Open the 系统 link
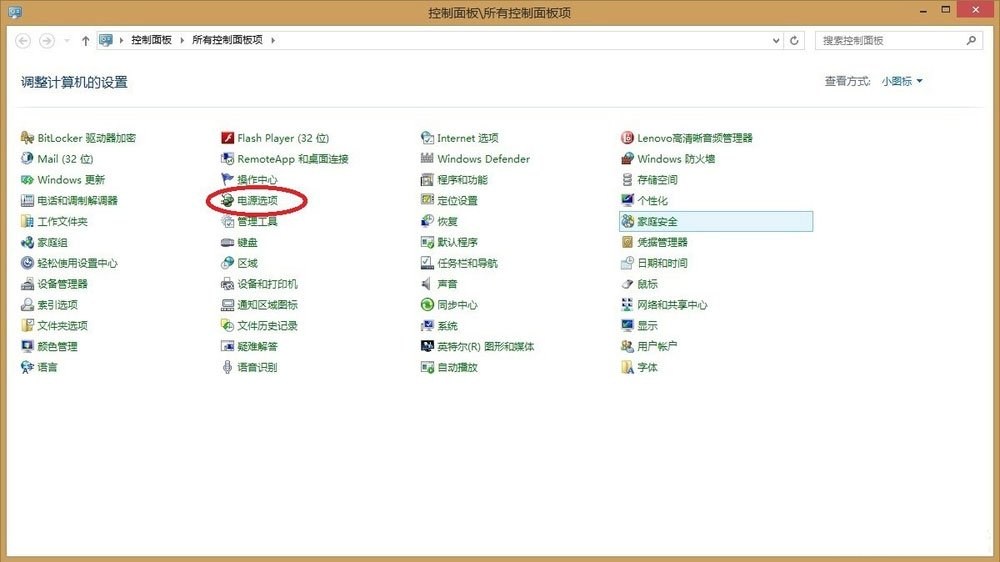1000x562 pixels. (448, 325)
